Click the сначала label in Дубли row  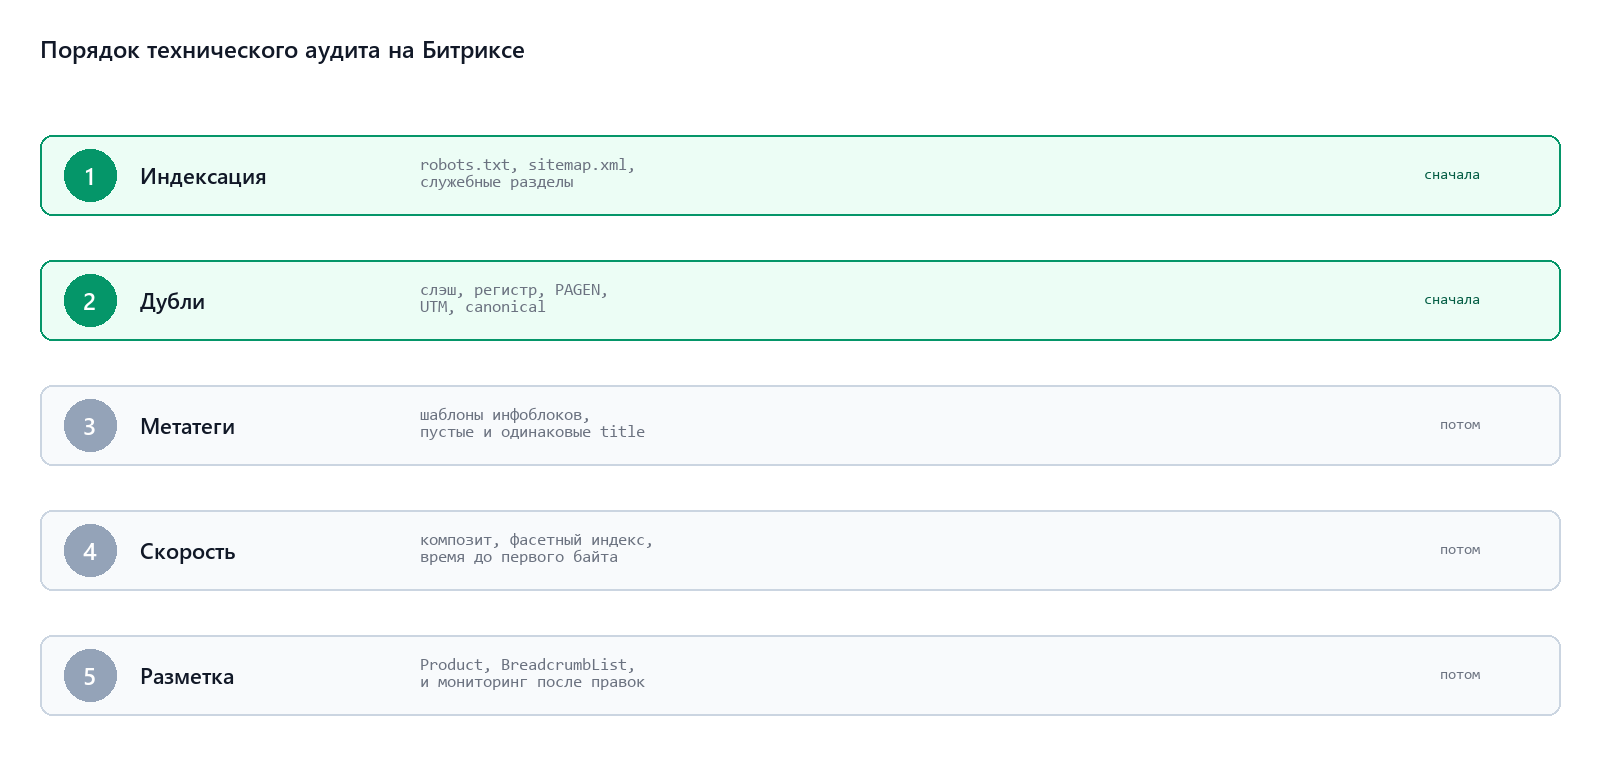1452,300
